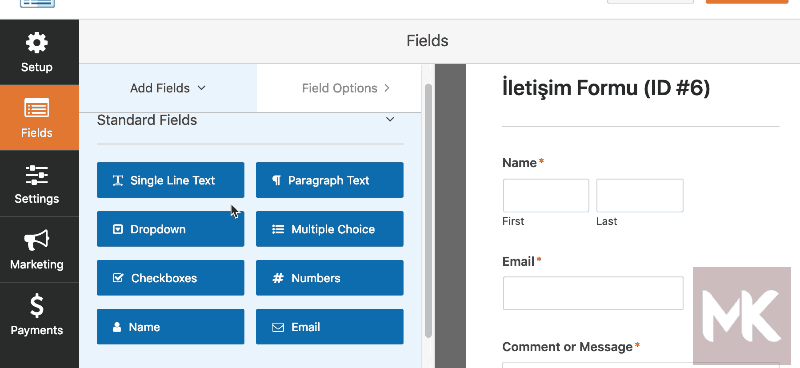Click the First name input in preview

coord(545,195)
